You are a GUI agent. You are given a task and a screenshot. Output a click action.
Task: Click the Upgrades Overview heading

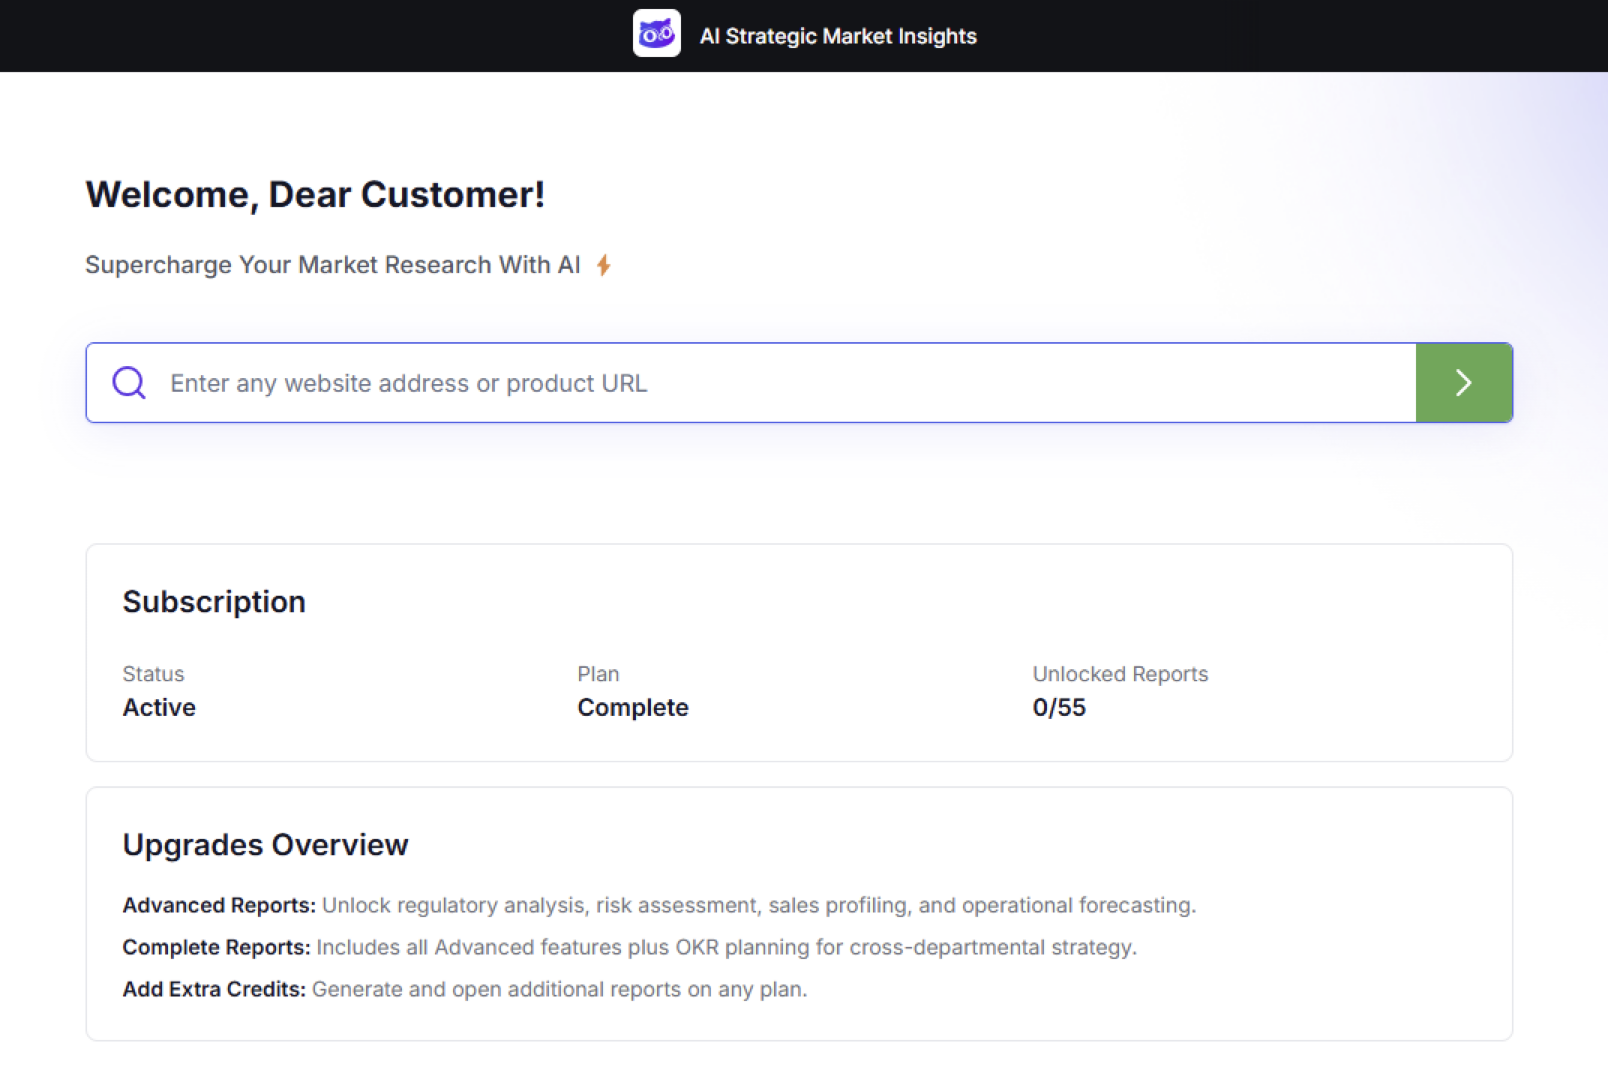pyautogui.click(x=265, y=844)
